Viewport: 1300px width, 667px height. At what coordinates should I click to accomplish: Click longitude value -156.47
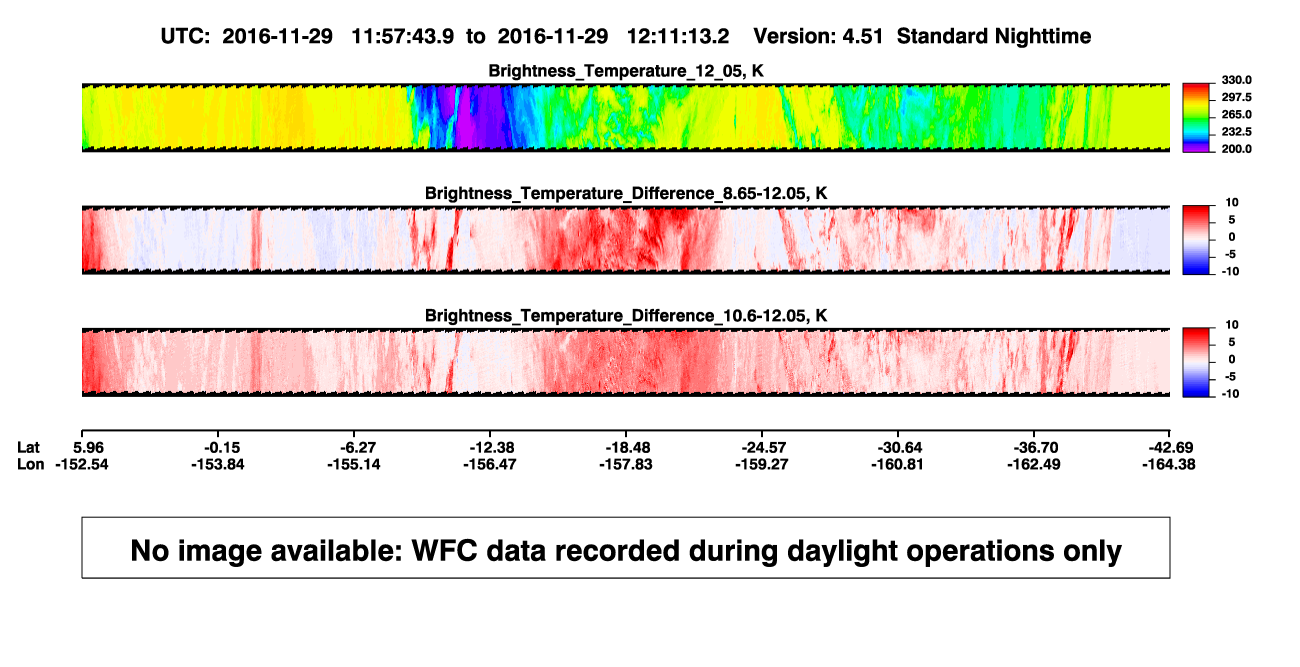pos(490,464)
